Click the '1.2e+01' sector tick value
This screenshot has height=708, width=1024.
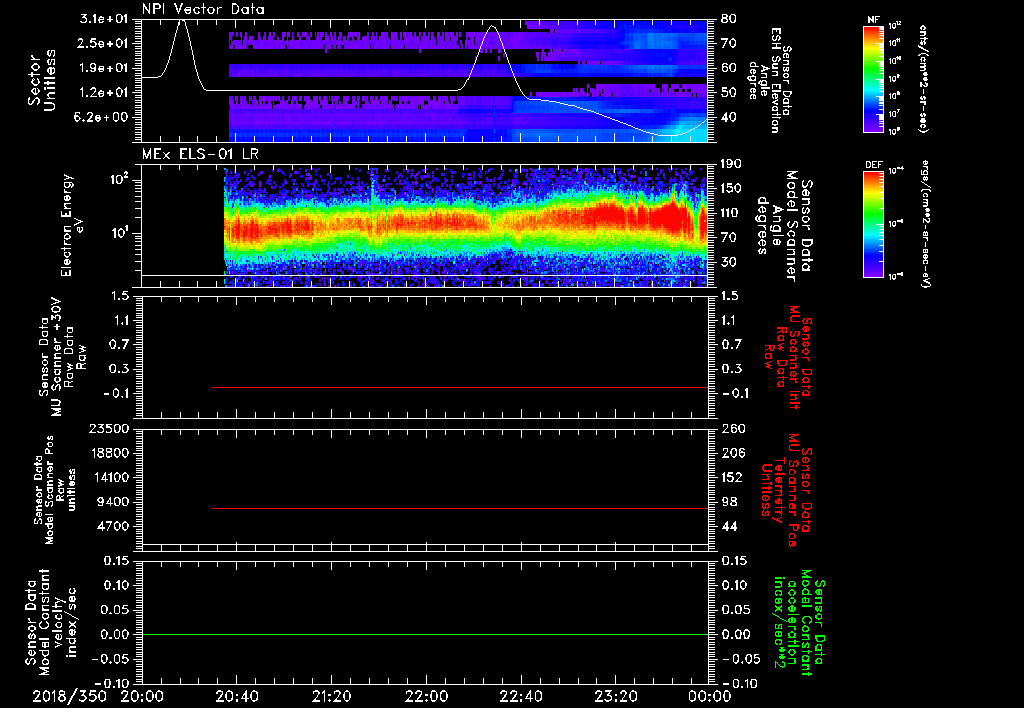click(x=104, y=93)
